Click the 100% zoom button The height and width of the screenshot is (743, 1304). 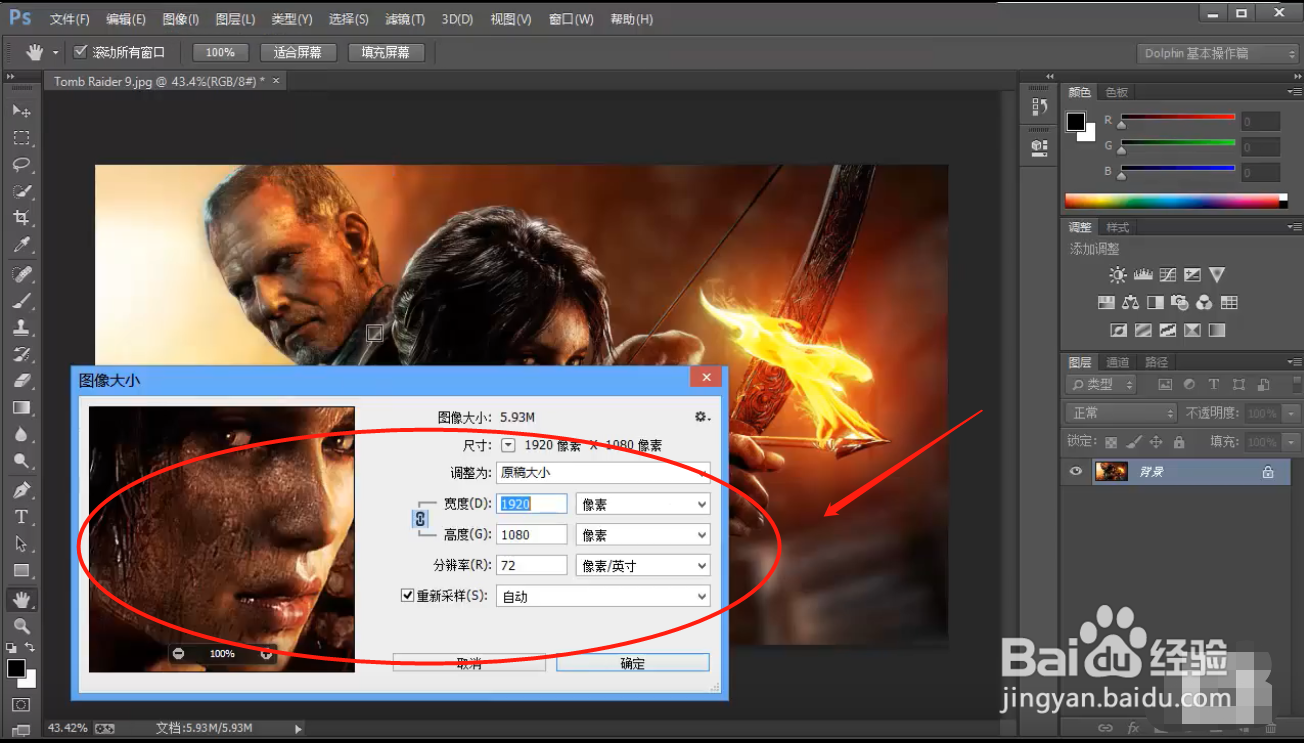click(221, 52)
